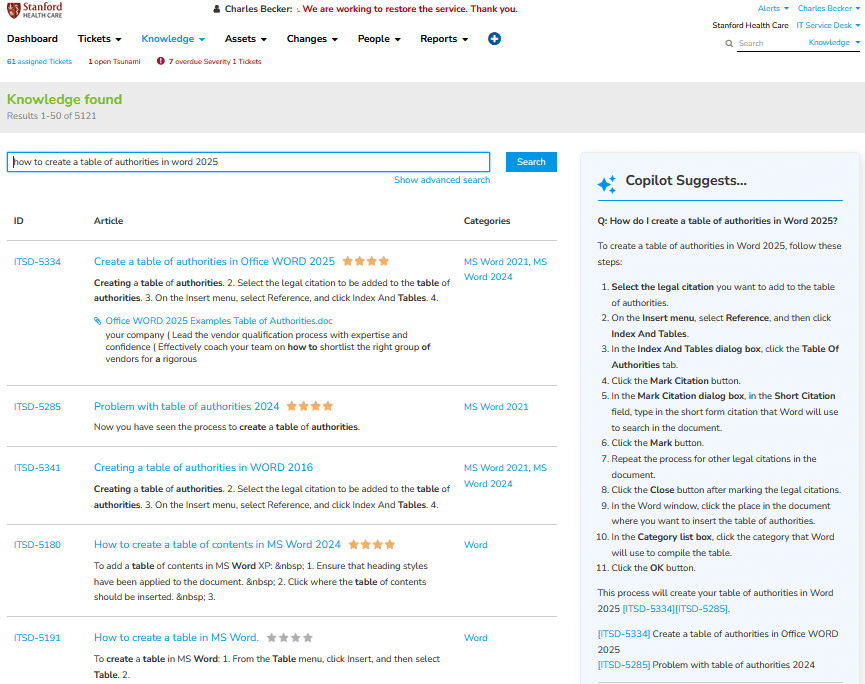Open ITSD-5285 reference below Copilot answer
Image resolution: width=865 pixels, height=684 pixels.
[624, 665]
